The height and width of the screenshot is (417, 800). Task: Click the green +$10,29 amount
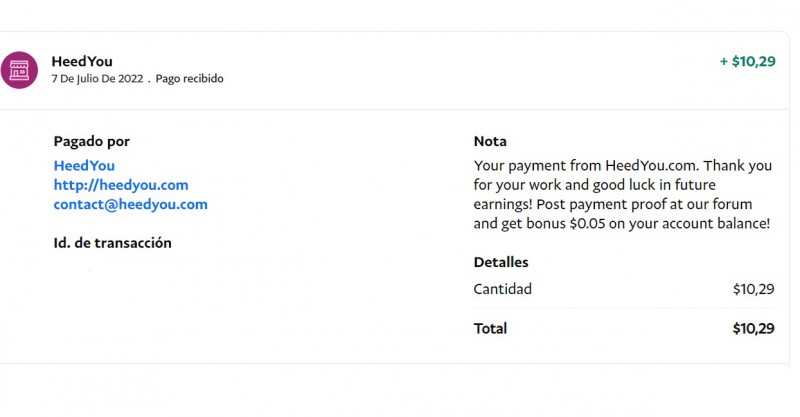click(x=747, y=62)
